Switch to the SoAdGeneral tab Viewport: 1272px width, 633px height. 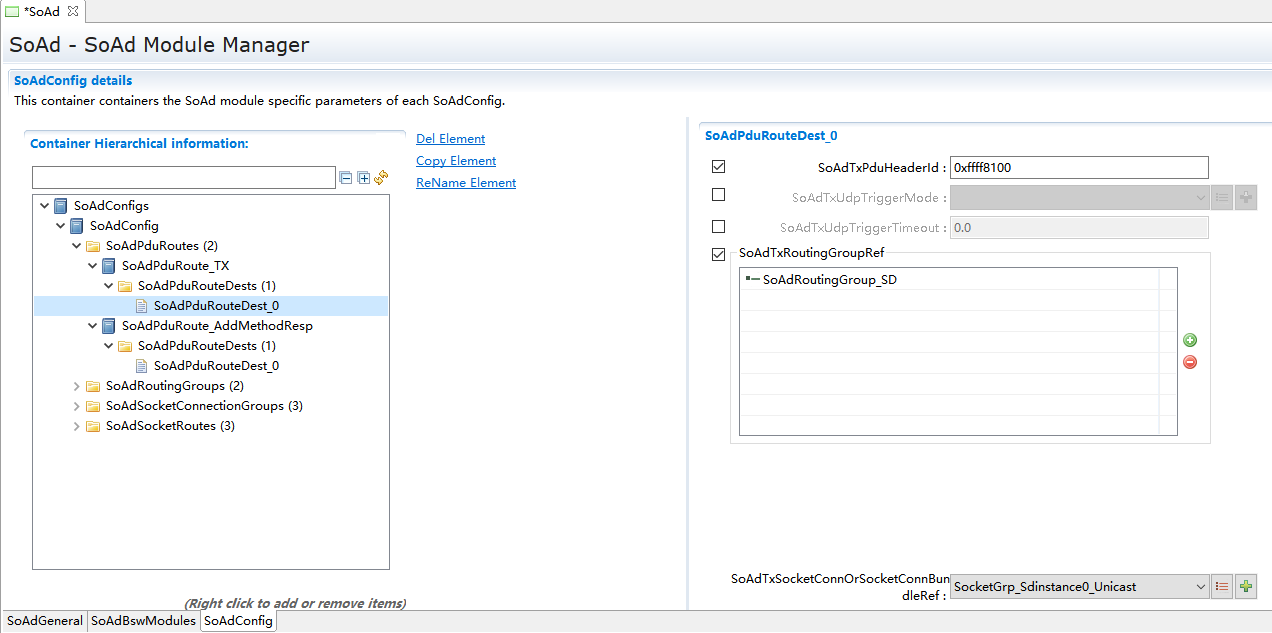[x=44, y=621]
